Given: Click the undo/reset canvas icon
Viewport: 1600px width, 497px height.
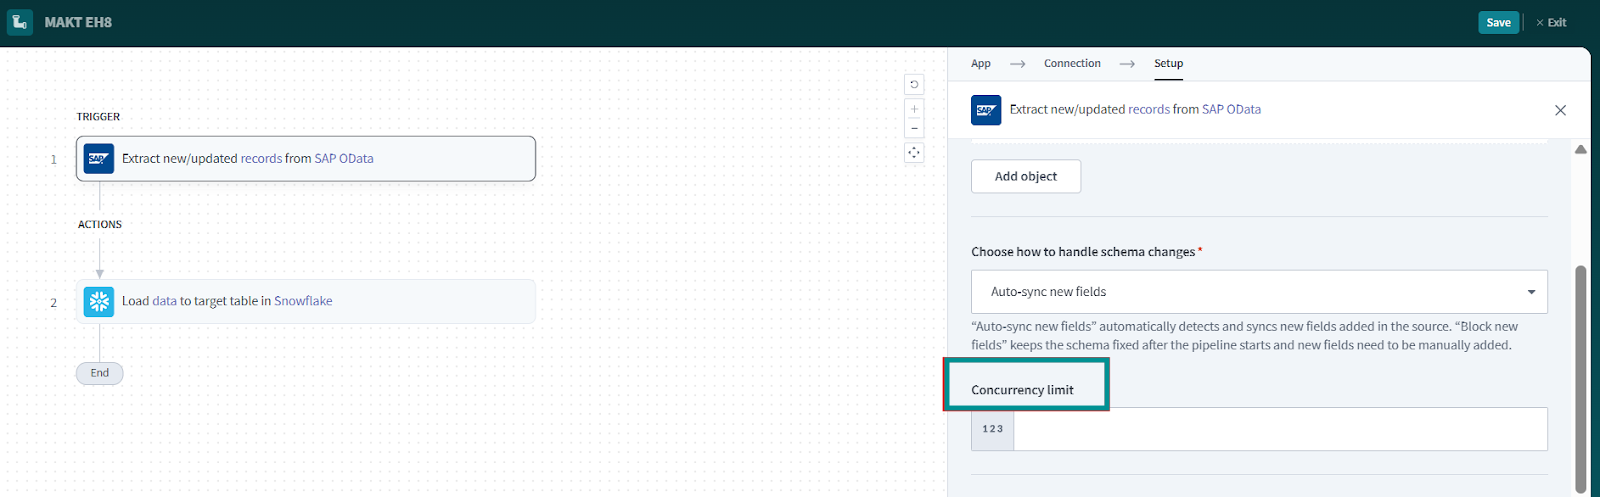Looking at the screenshot, I should tap(914, 84).
